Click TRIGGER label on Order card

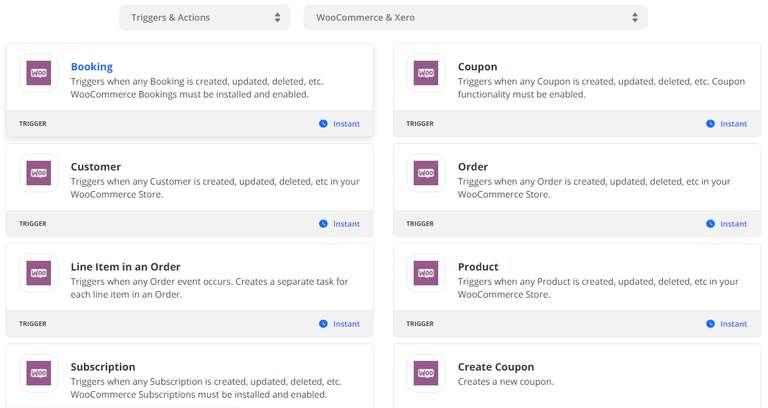point(420,223)
